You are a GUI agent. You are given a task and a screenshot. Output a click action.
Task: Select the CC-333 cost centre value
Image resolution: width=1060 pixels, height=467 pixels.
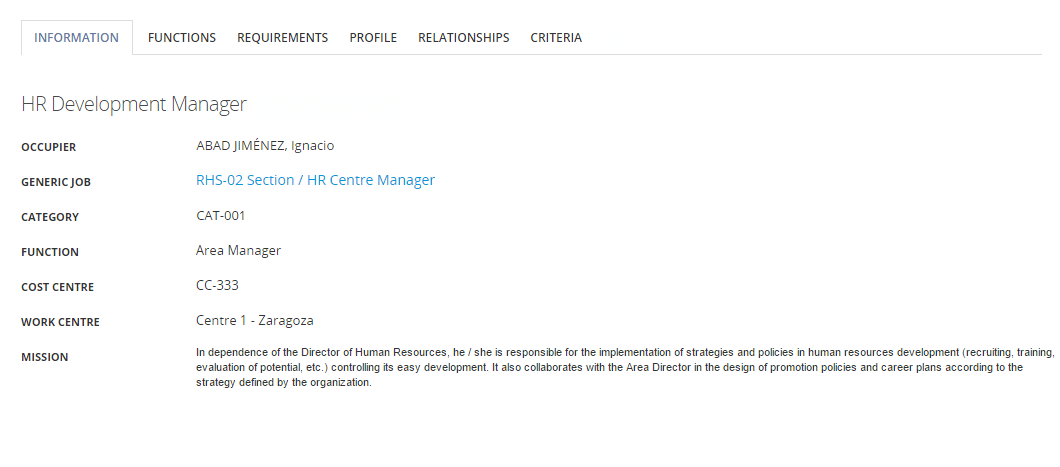coord(217,286)
